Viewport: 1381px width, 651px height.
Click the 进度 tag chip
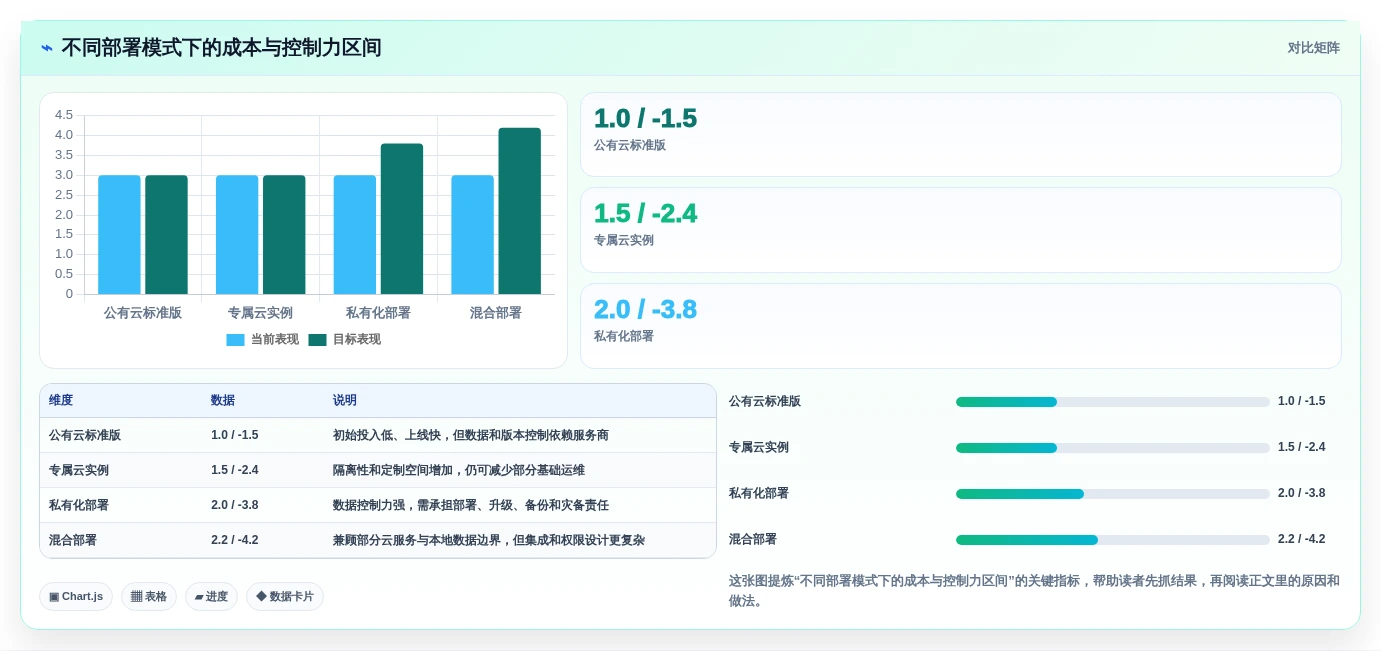211,597
